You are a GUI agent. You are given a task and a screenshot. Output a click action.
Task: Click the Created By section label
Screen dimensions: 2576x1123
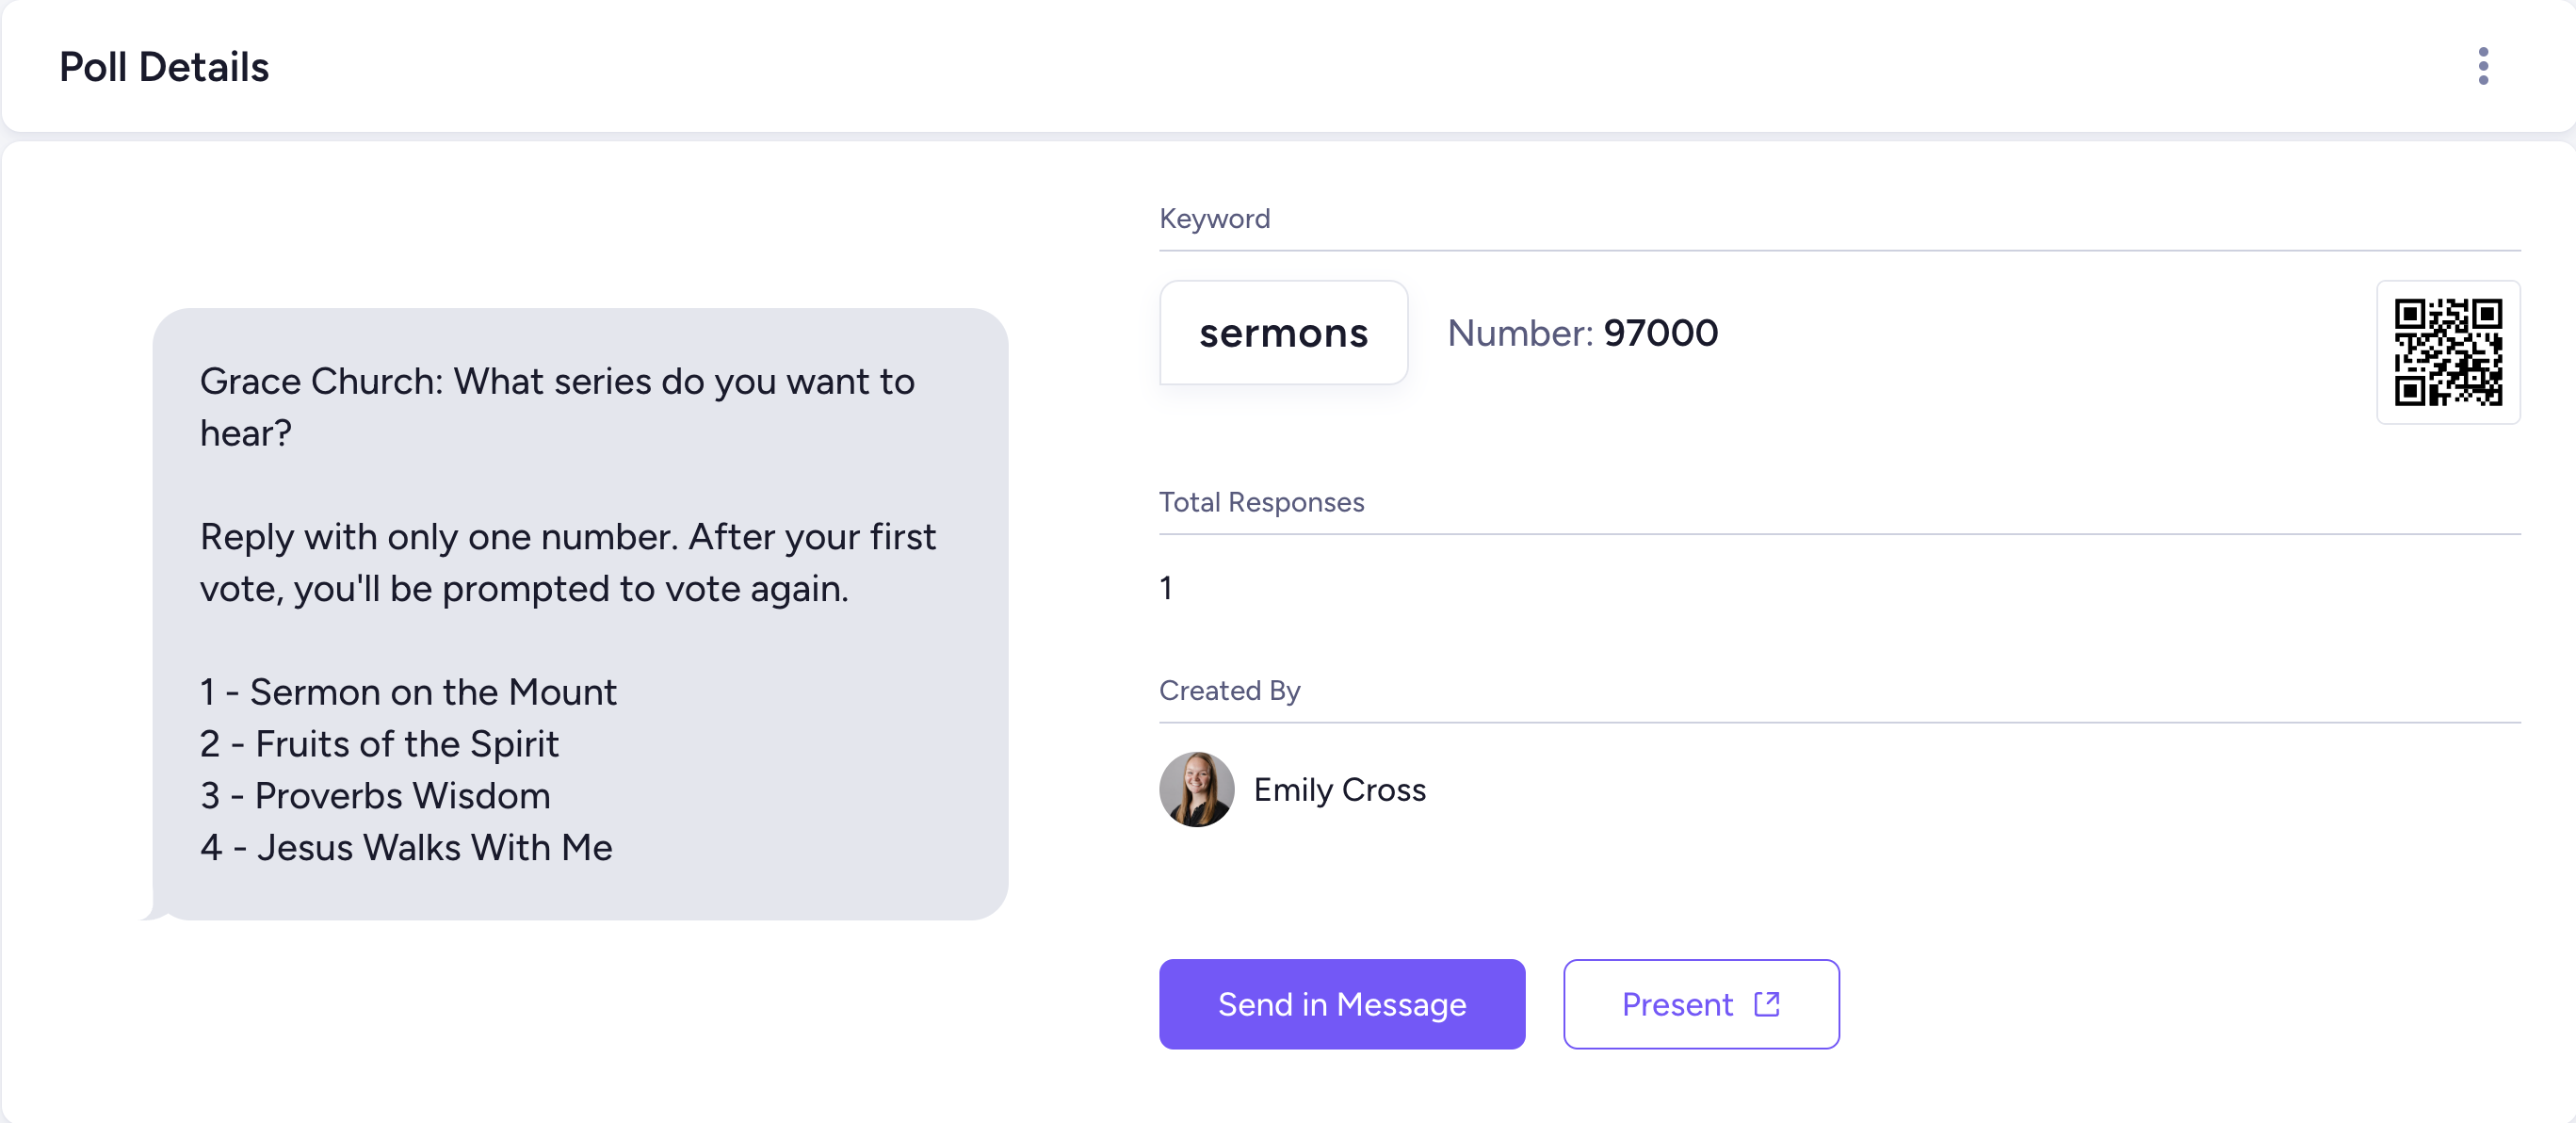tap(1229, 690)
